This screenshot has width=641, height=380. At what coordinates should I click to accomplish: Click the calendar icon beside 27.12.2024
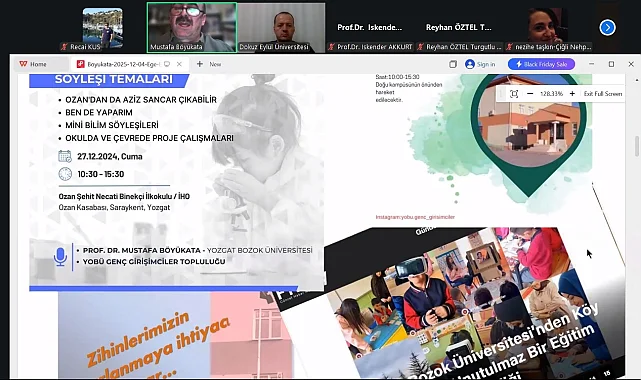[65, 156]
